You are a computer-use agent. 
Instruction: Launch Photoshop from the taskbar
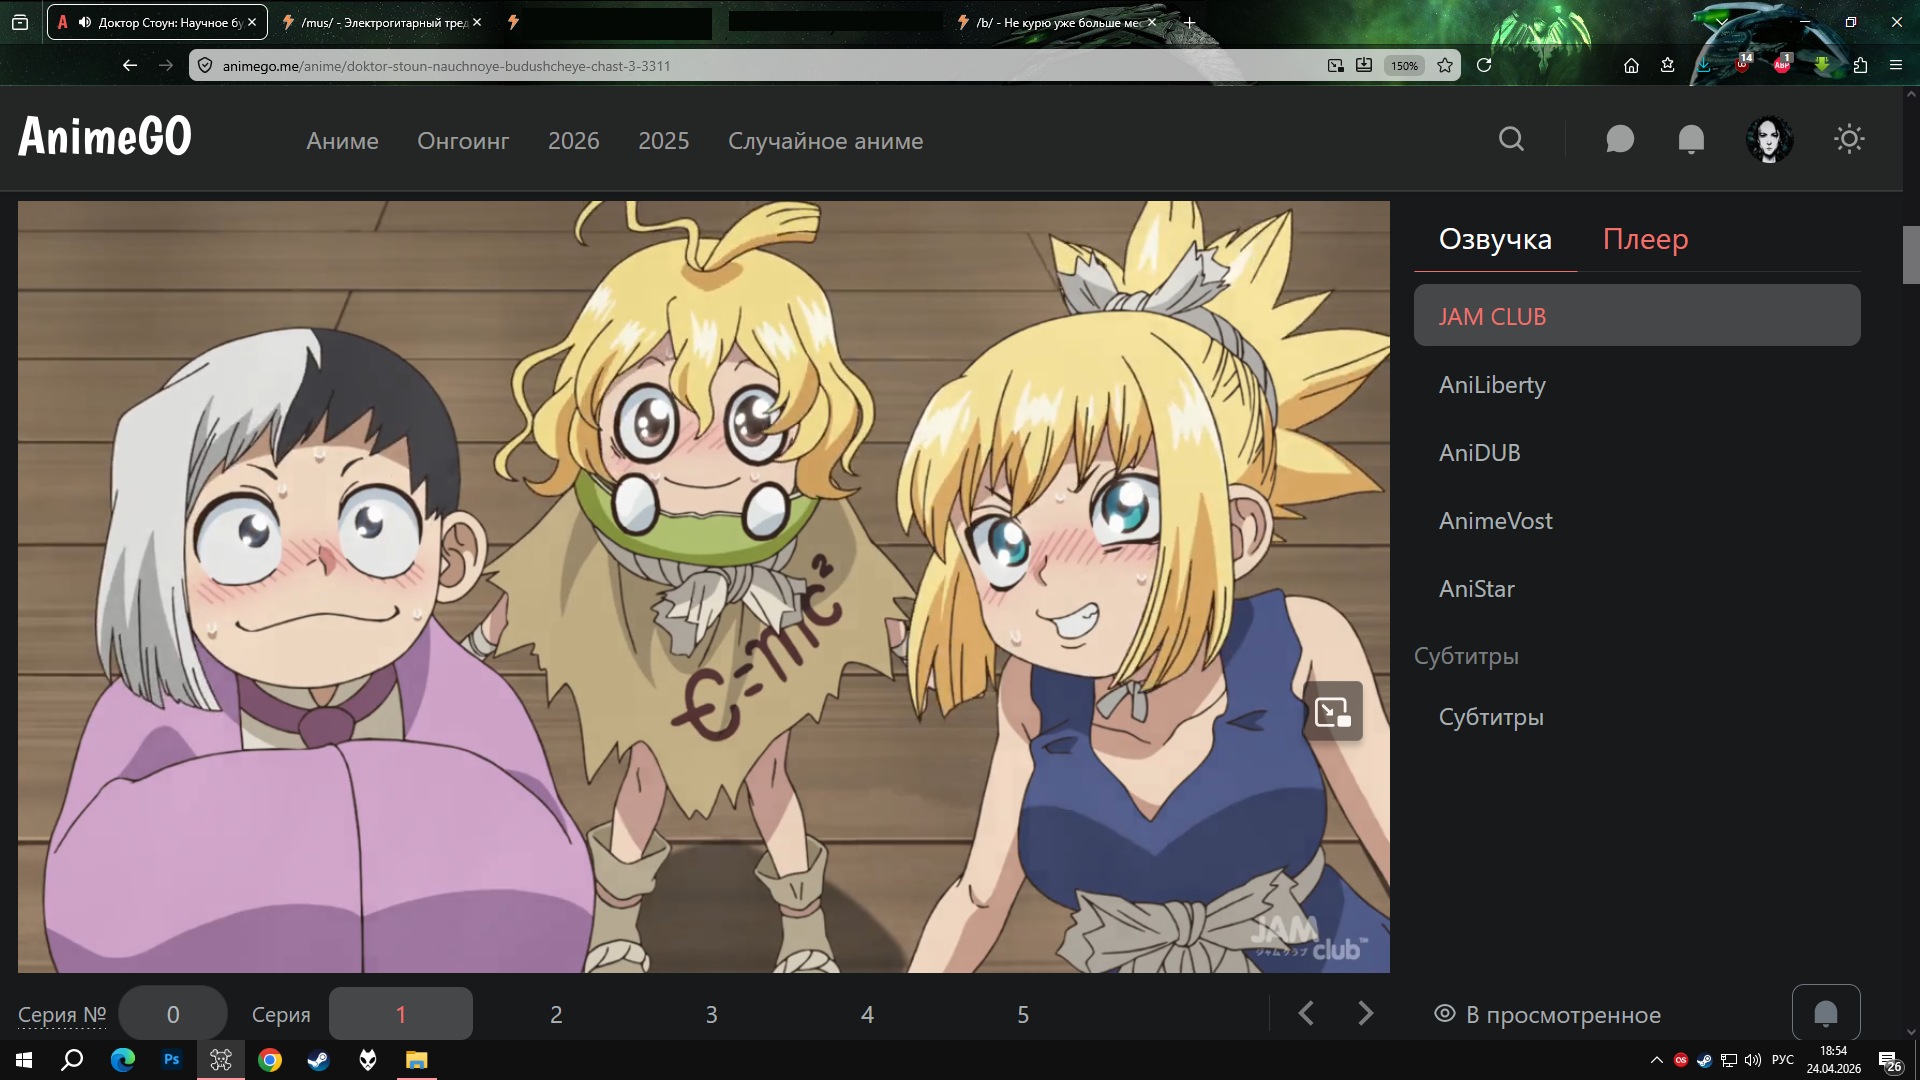point(172,1060)
